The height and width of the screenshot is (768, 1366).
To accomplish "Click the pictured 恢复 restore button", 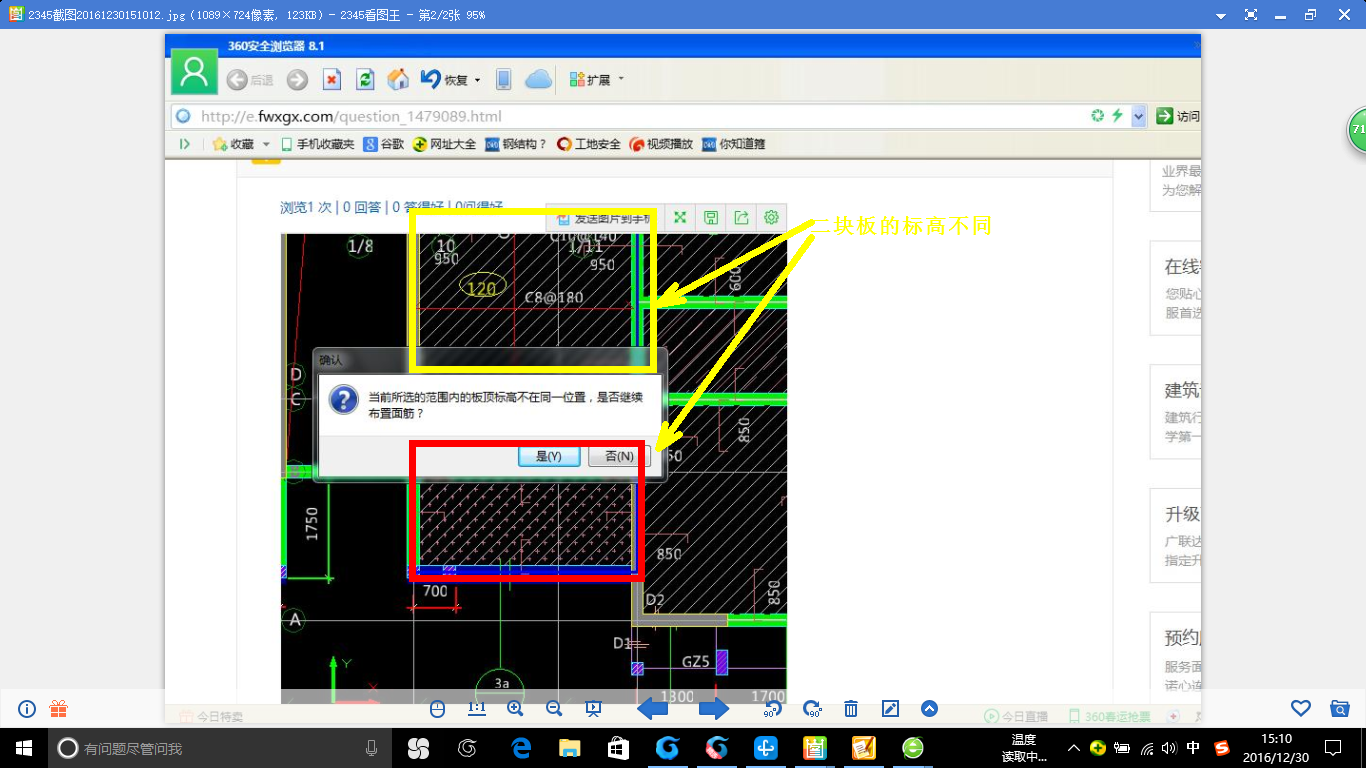I will pyautogui.click(x=444, y=80).
